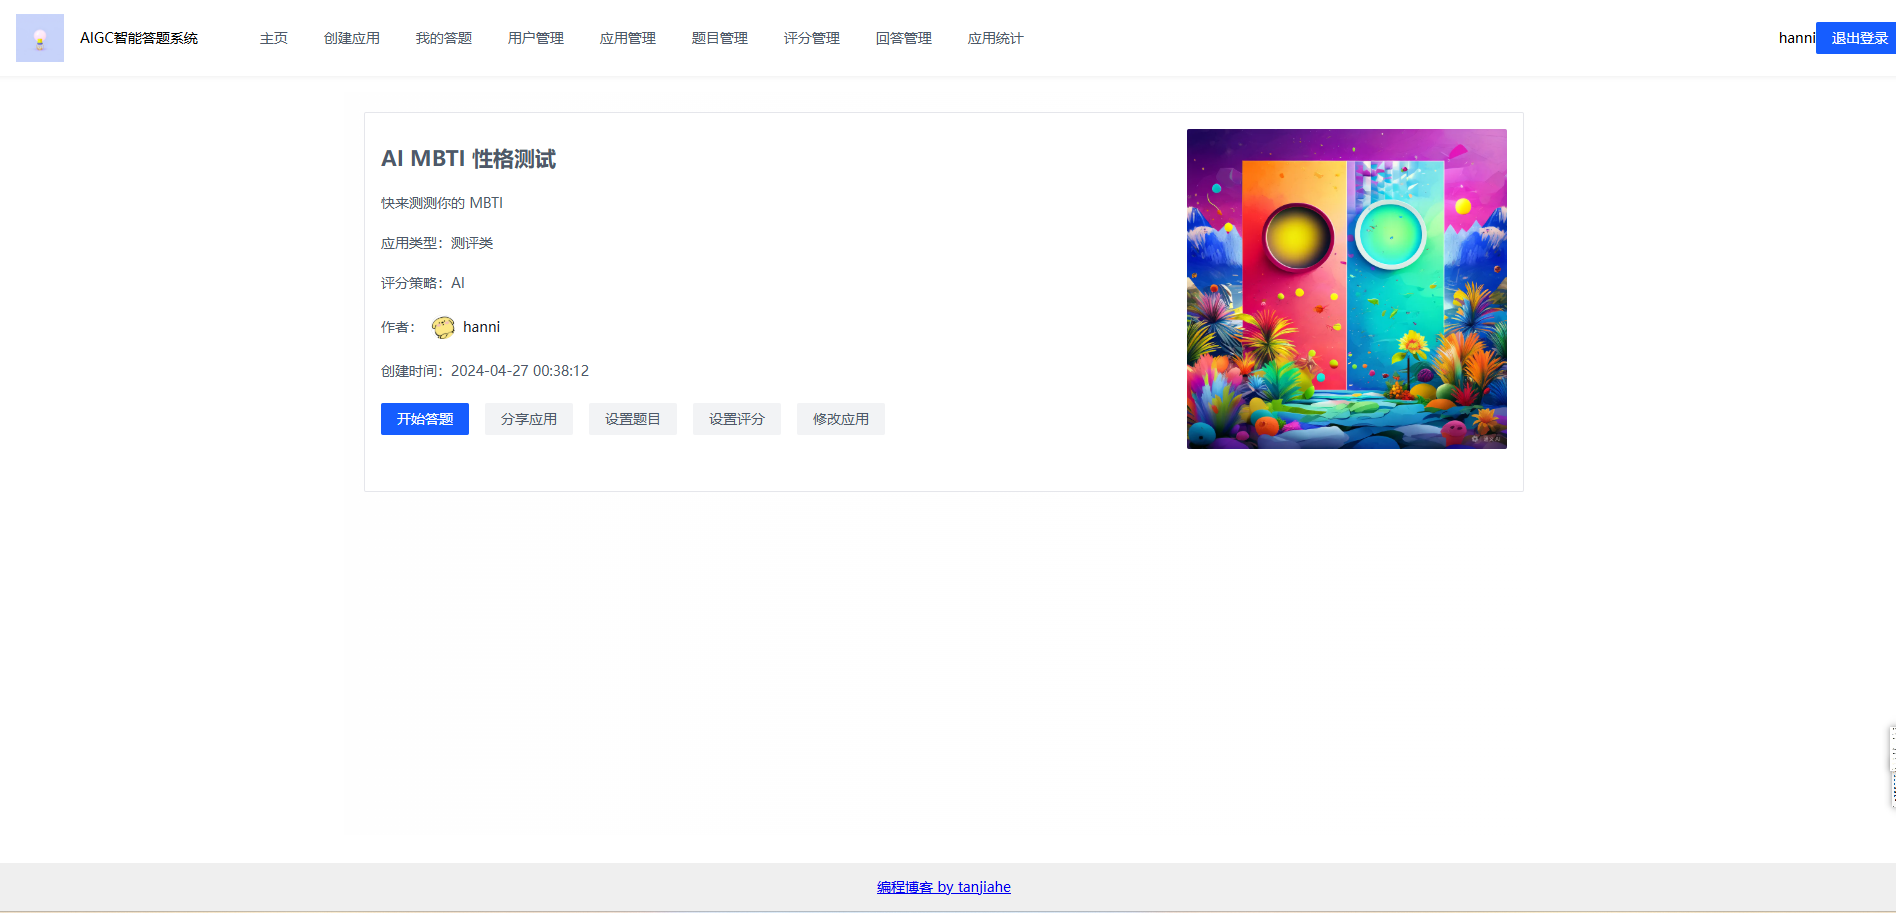1896x913 pixels.
Task: Click hanni's author avatar icon
Action: coord(443,327)
